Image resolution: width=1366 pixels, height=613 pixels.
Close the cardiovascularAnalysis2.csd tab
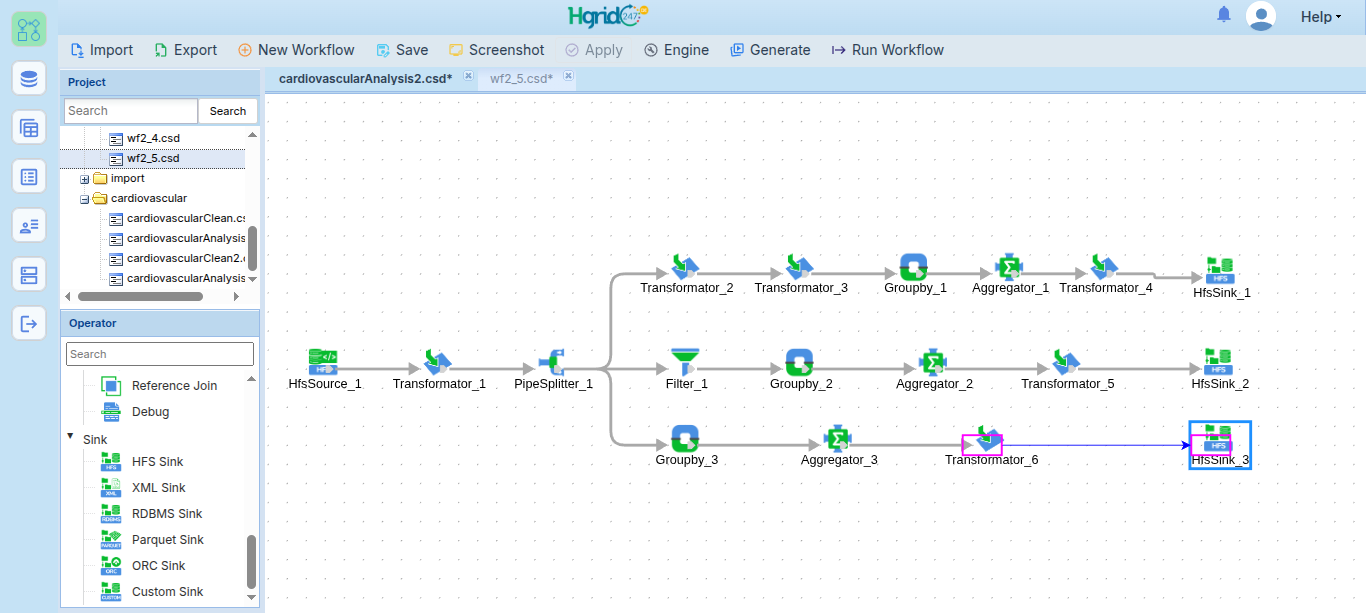468,76
